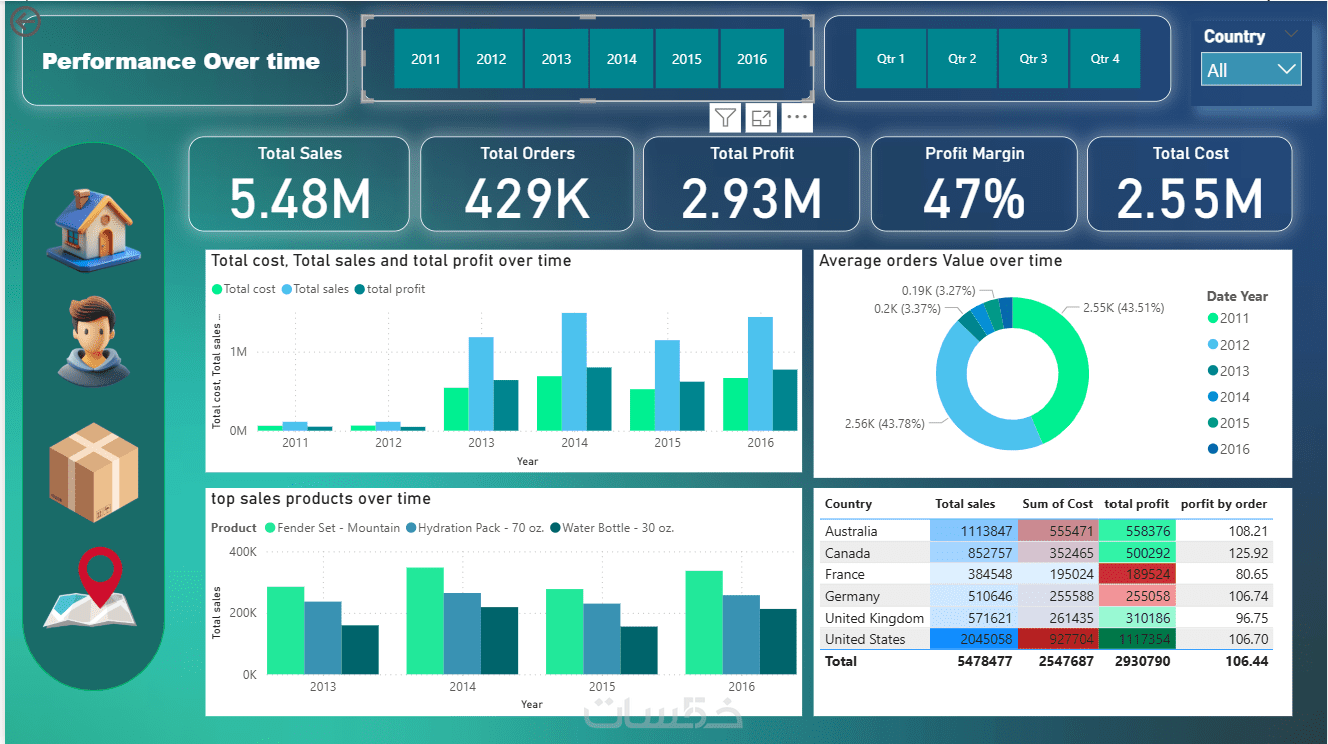Select the Australia row in country table

(x=1047, y=531)
